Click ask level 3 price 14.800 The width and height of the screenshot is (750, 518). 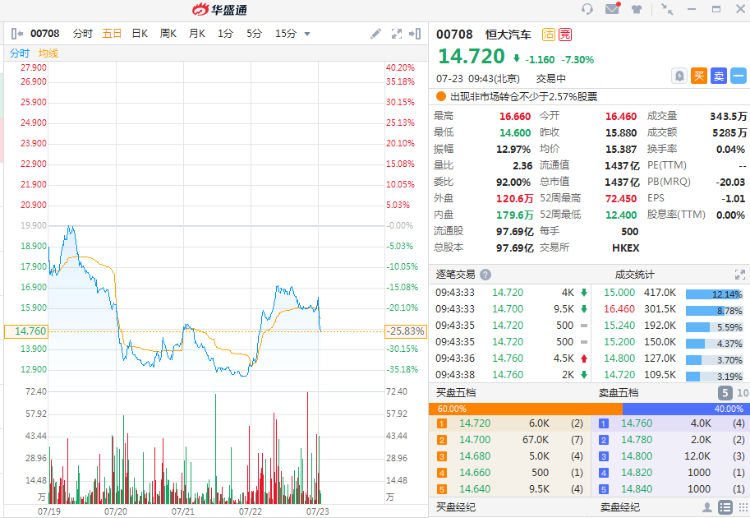click(x=637, y=456)
